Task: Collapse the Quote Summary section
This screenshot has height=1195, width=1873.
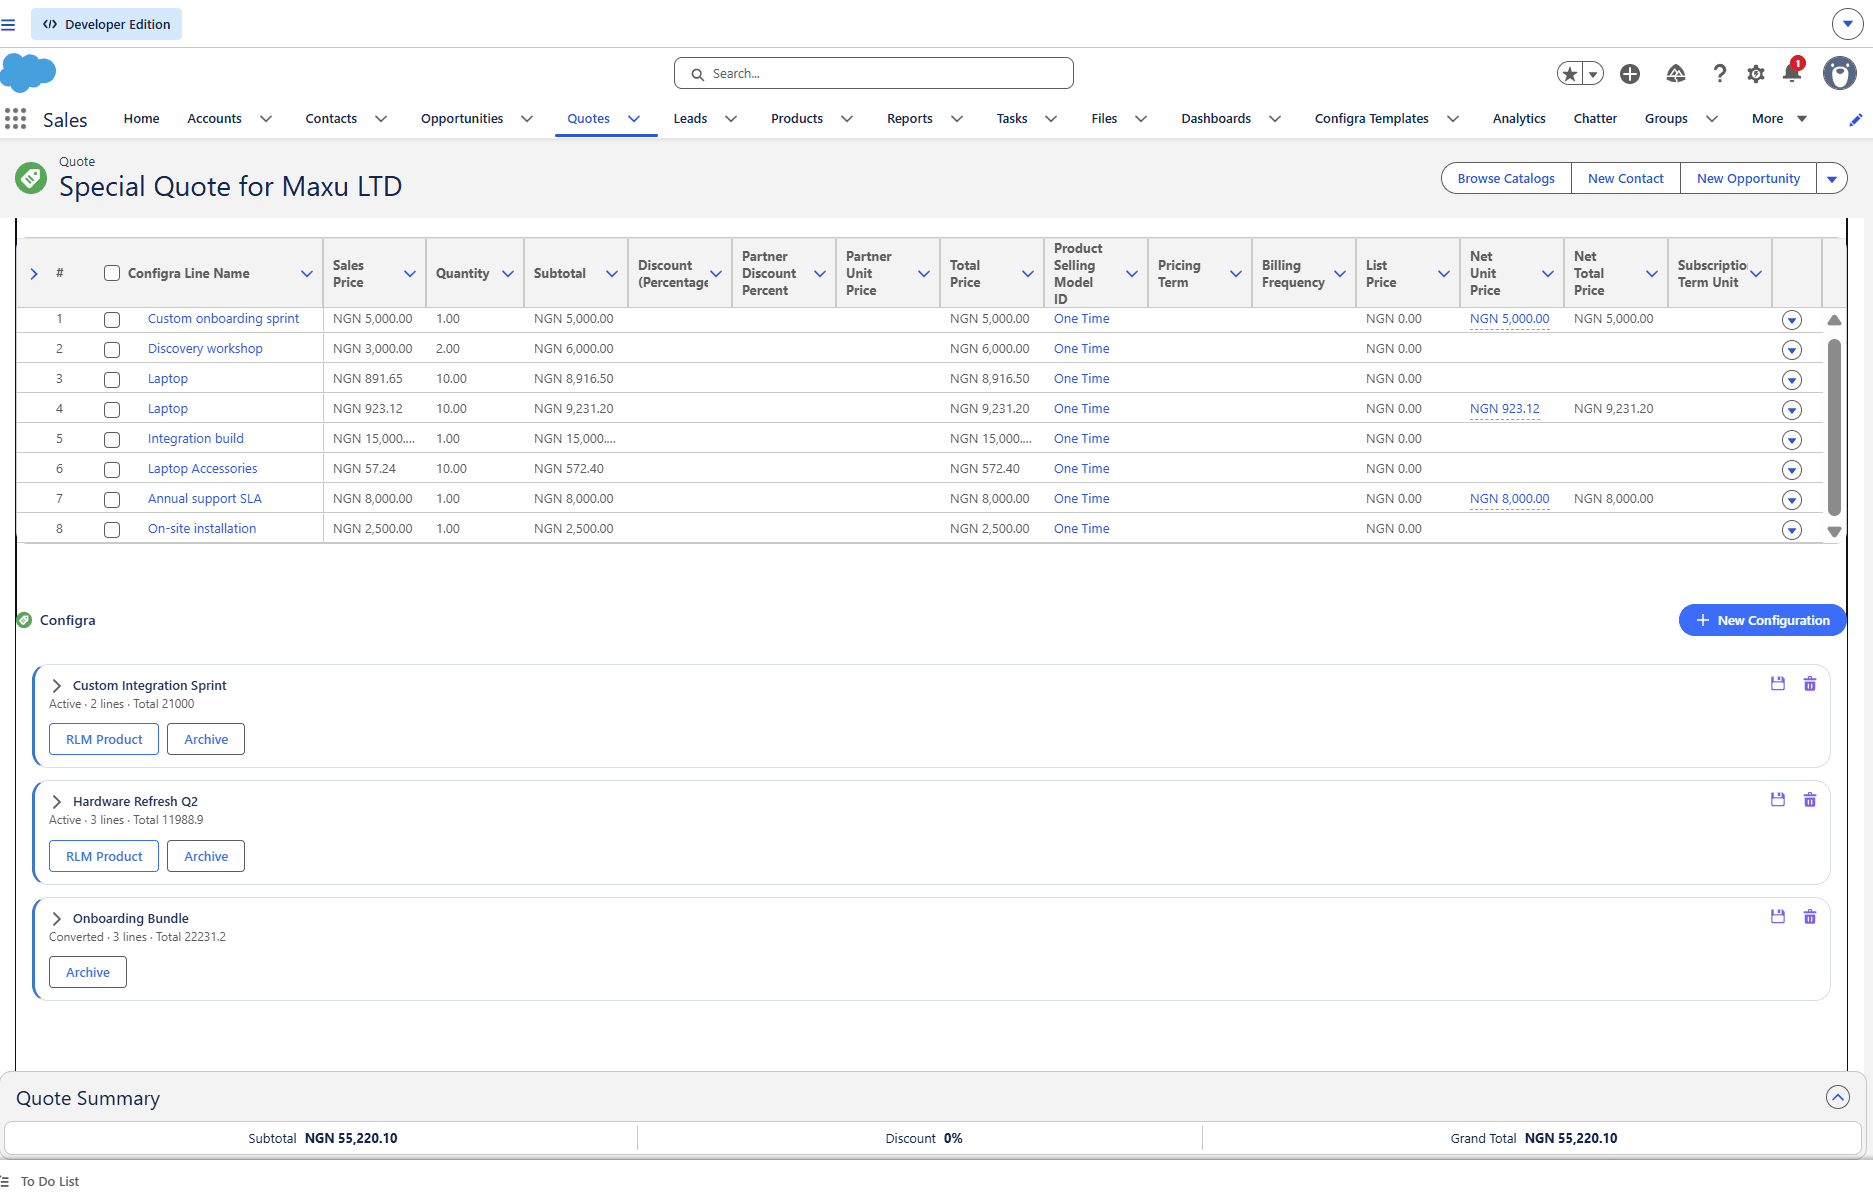Action: point(1838,1097)
